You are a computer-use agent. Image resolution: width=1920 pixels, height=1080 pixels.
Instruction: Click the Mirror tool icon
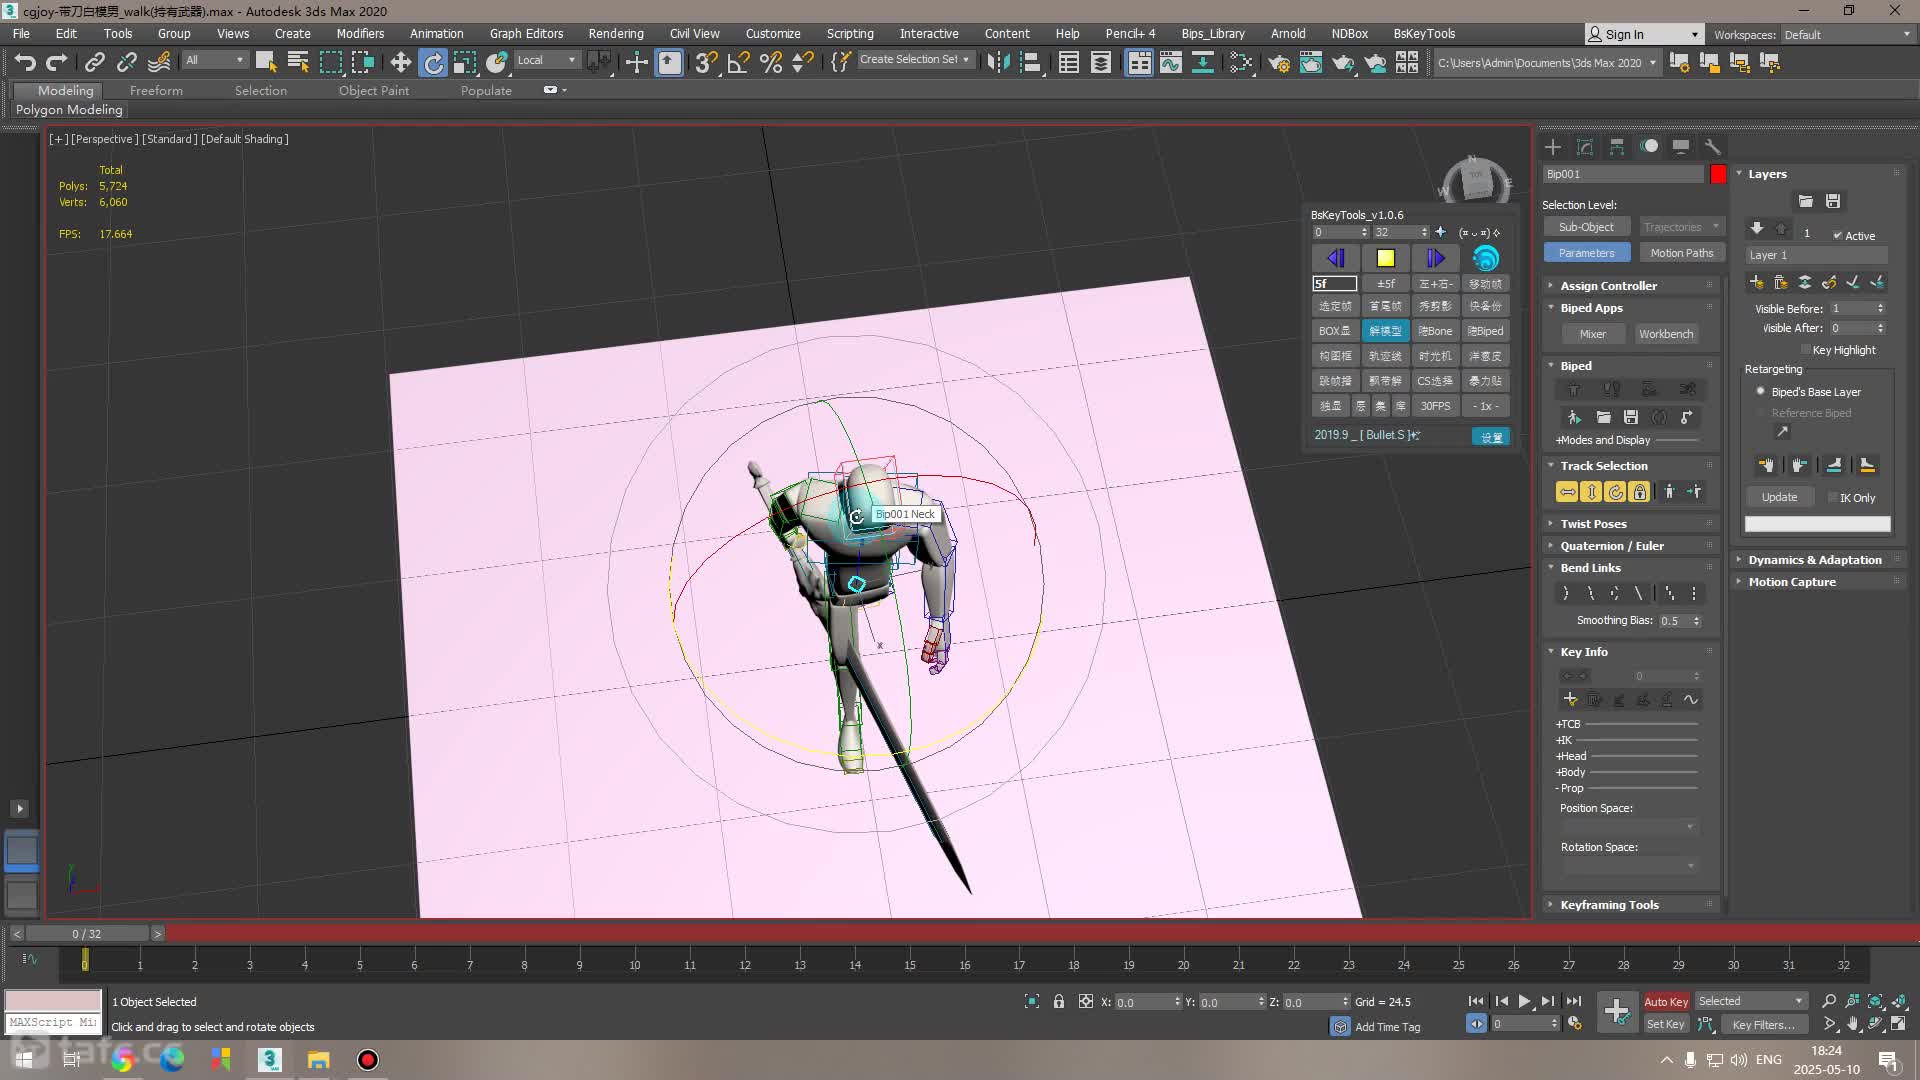[998, 63]
